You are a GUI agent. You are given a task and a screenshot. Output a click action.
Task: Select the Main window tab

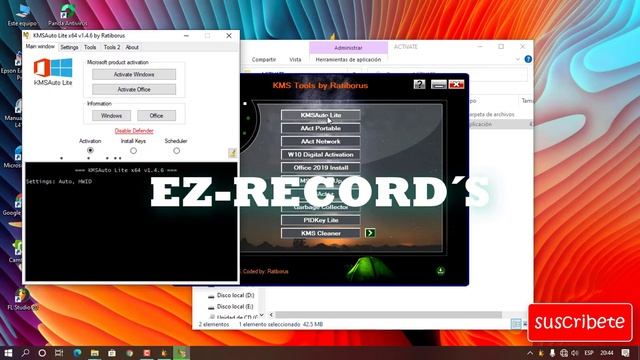click(x=40, y=47)
